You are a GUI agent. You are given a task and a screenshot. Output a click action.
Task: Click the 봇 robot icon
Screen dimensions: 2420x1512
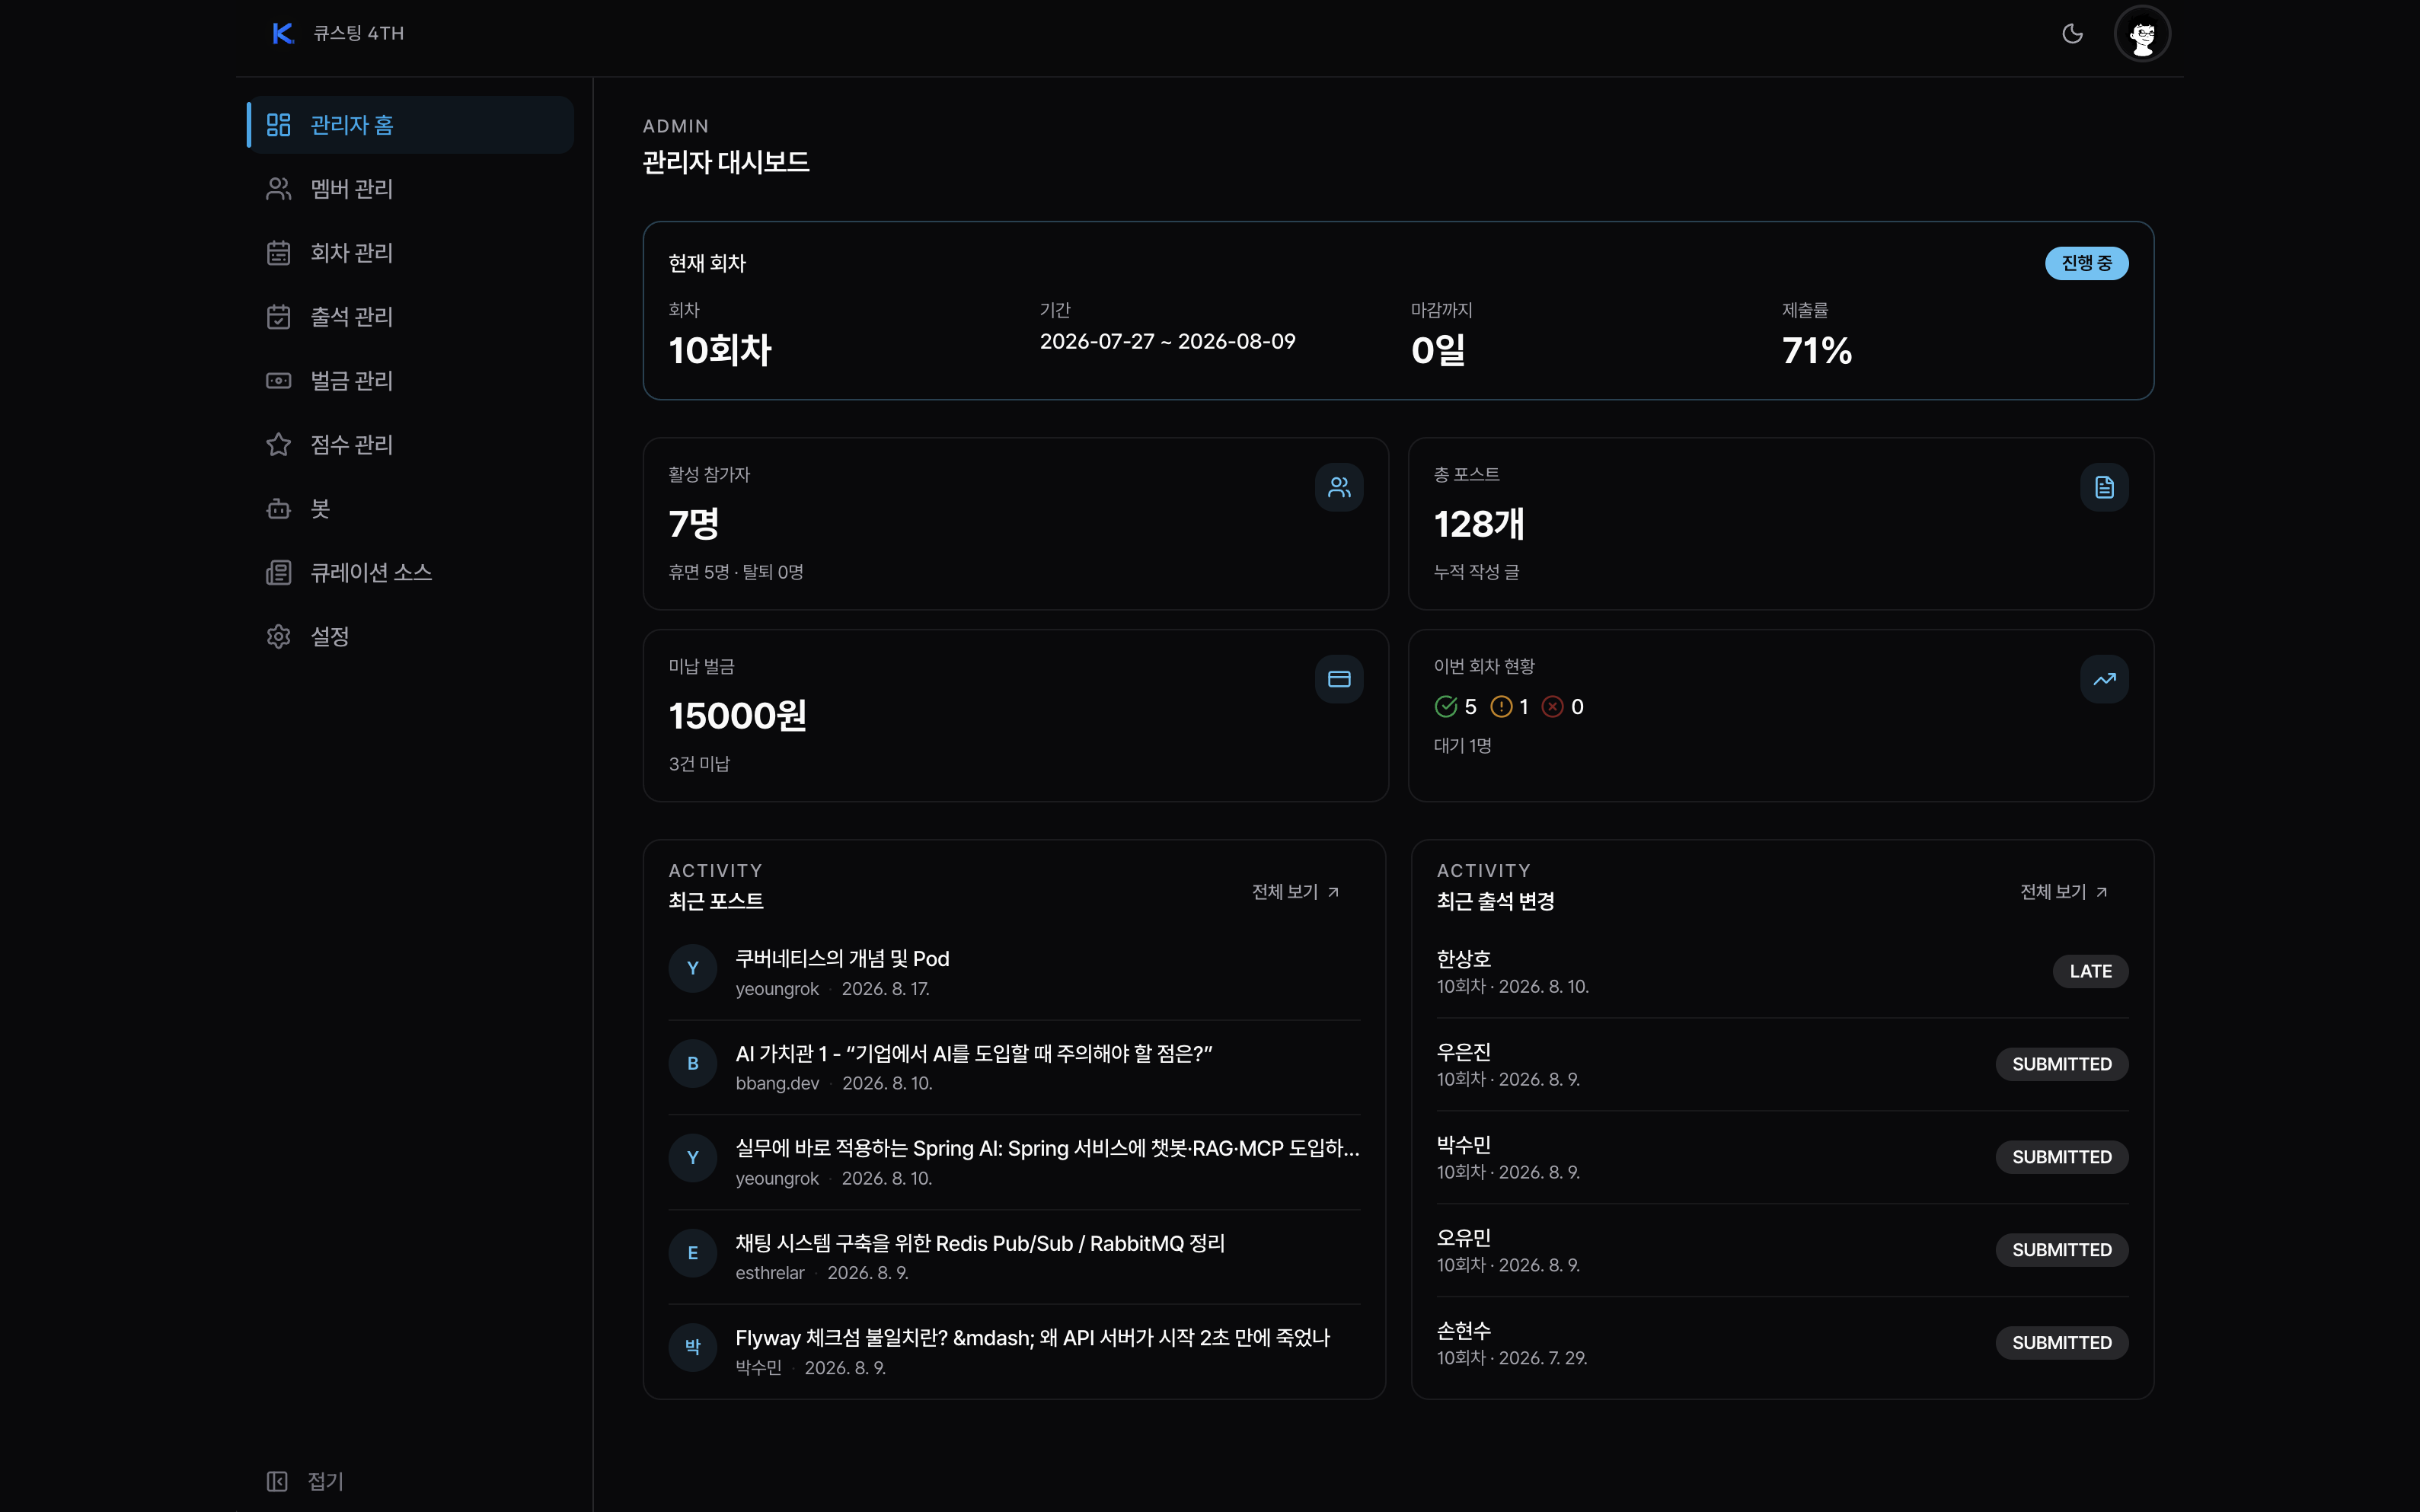[x=278, y=509]
